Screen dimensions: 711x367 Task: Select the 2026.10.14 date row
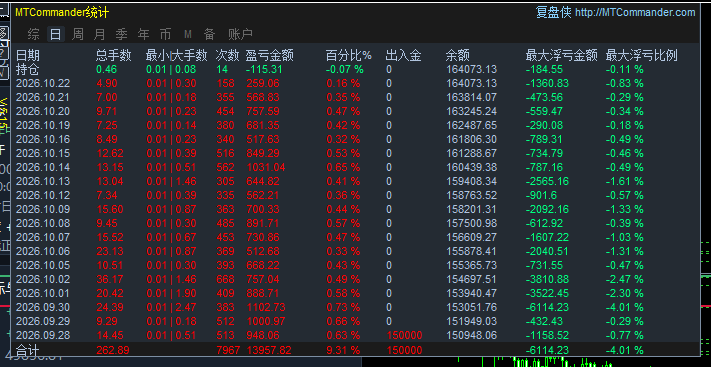coord(43,167)
